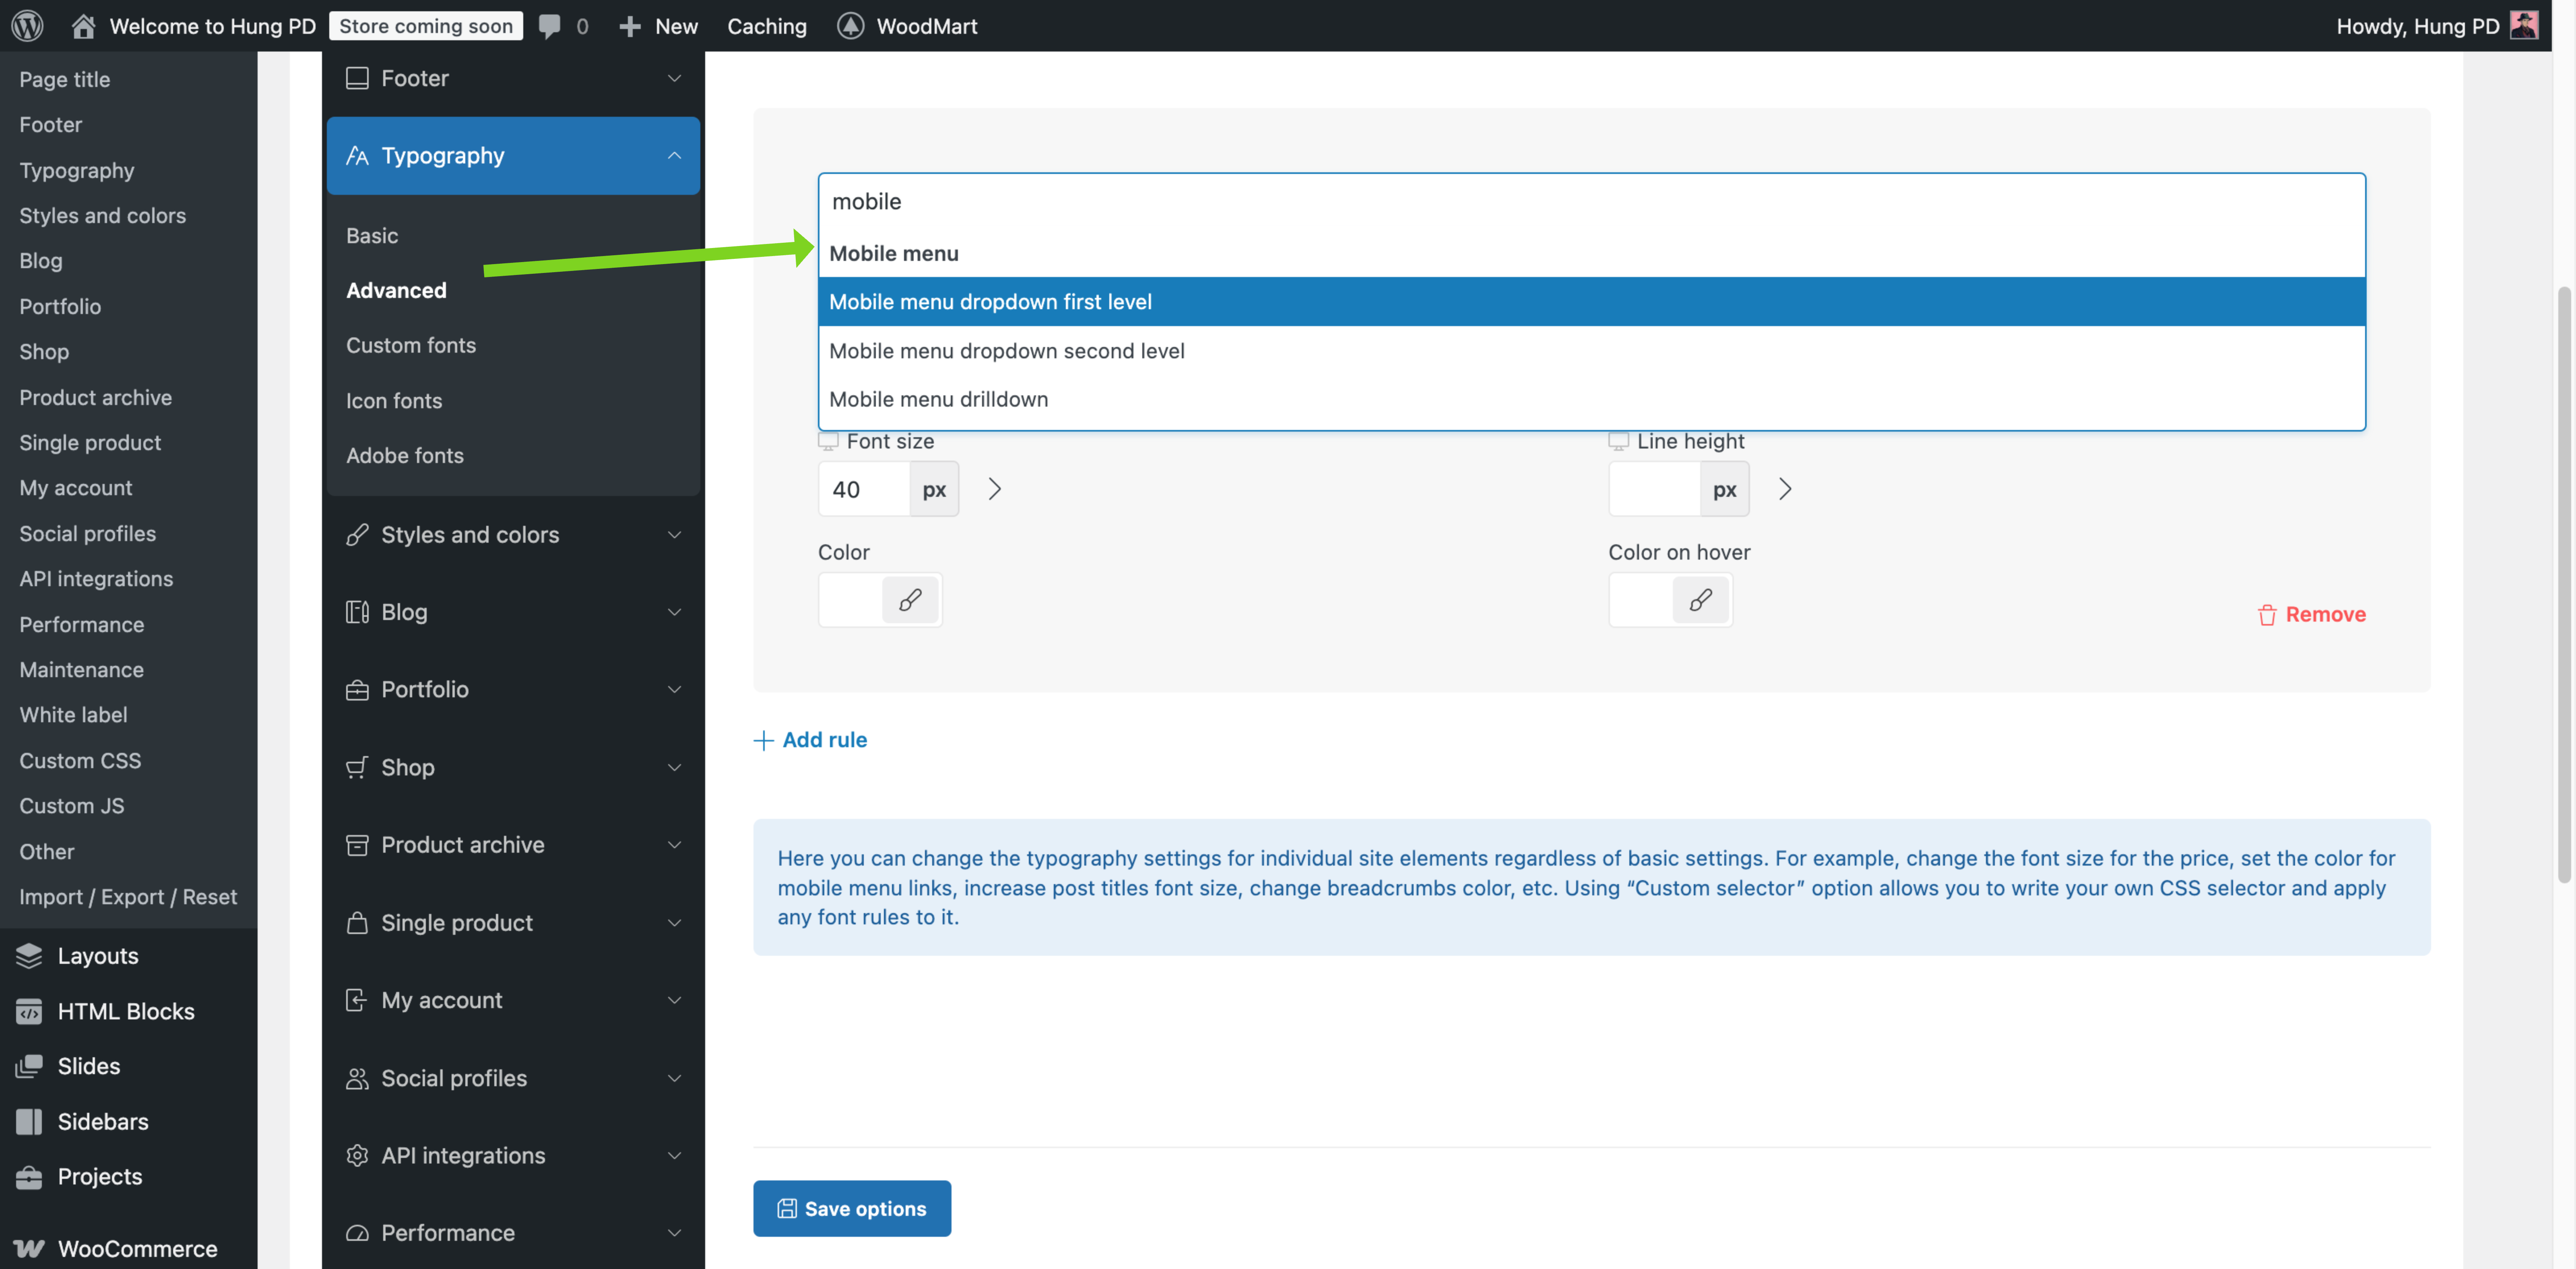
Task: Open the Custom fonts tab
Action: [411, 345]
